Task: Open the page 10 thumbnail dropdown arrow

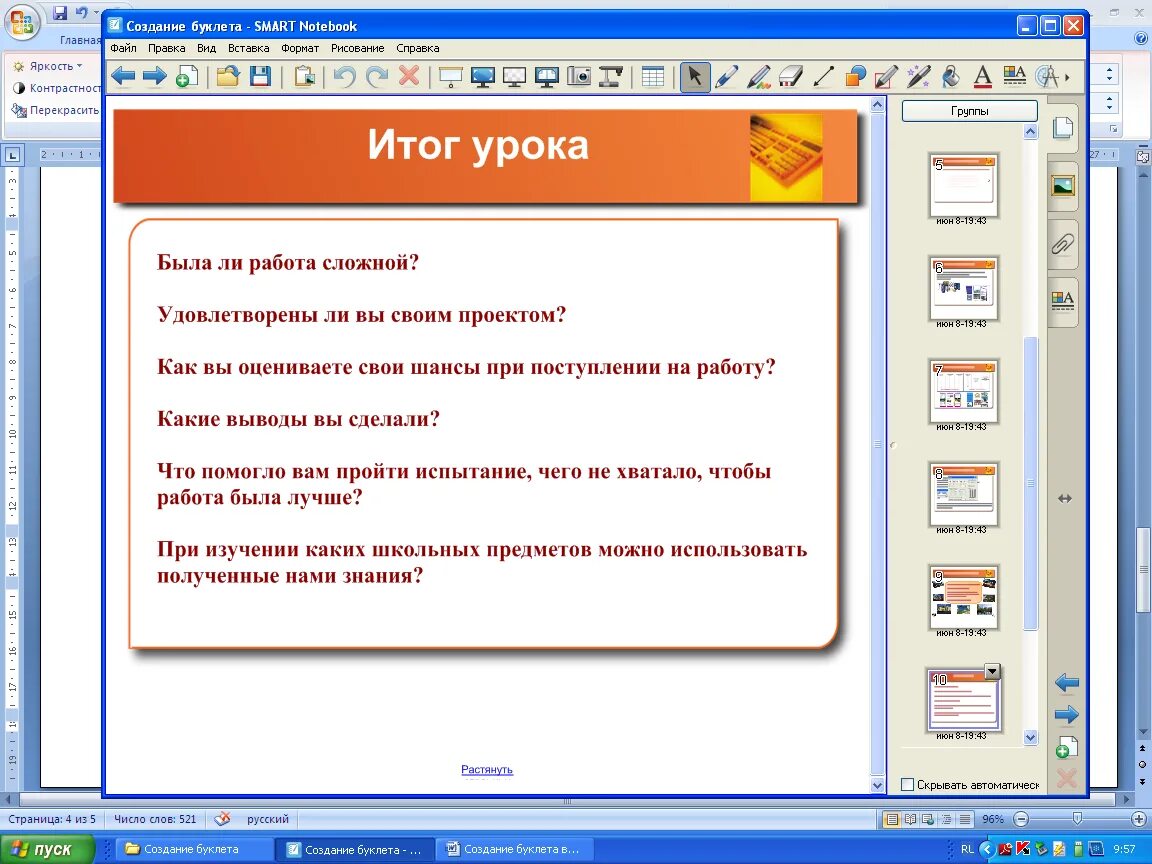Action: pyautogui.click(x=992, y=671)
